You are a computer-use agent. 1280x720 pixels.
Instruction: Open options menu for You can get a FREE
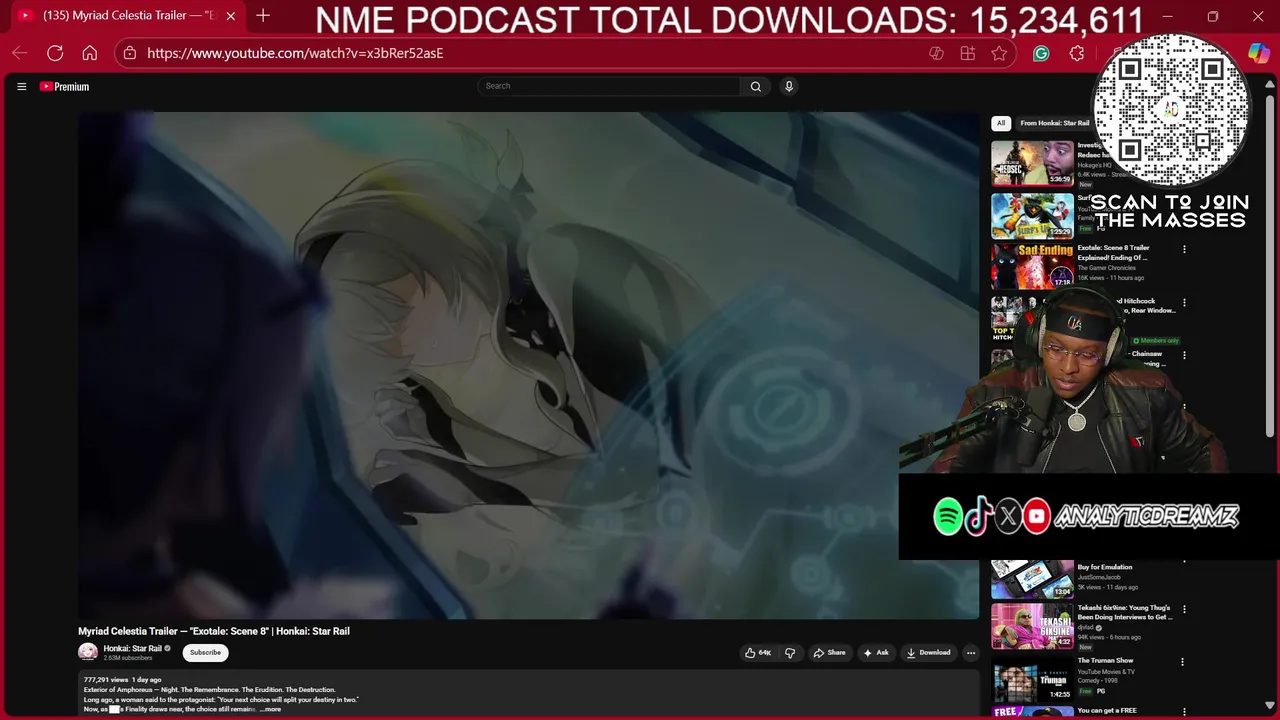pyautogui.click(x=1184, y=712)
